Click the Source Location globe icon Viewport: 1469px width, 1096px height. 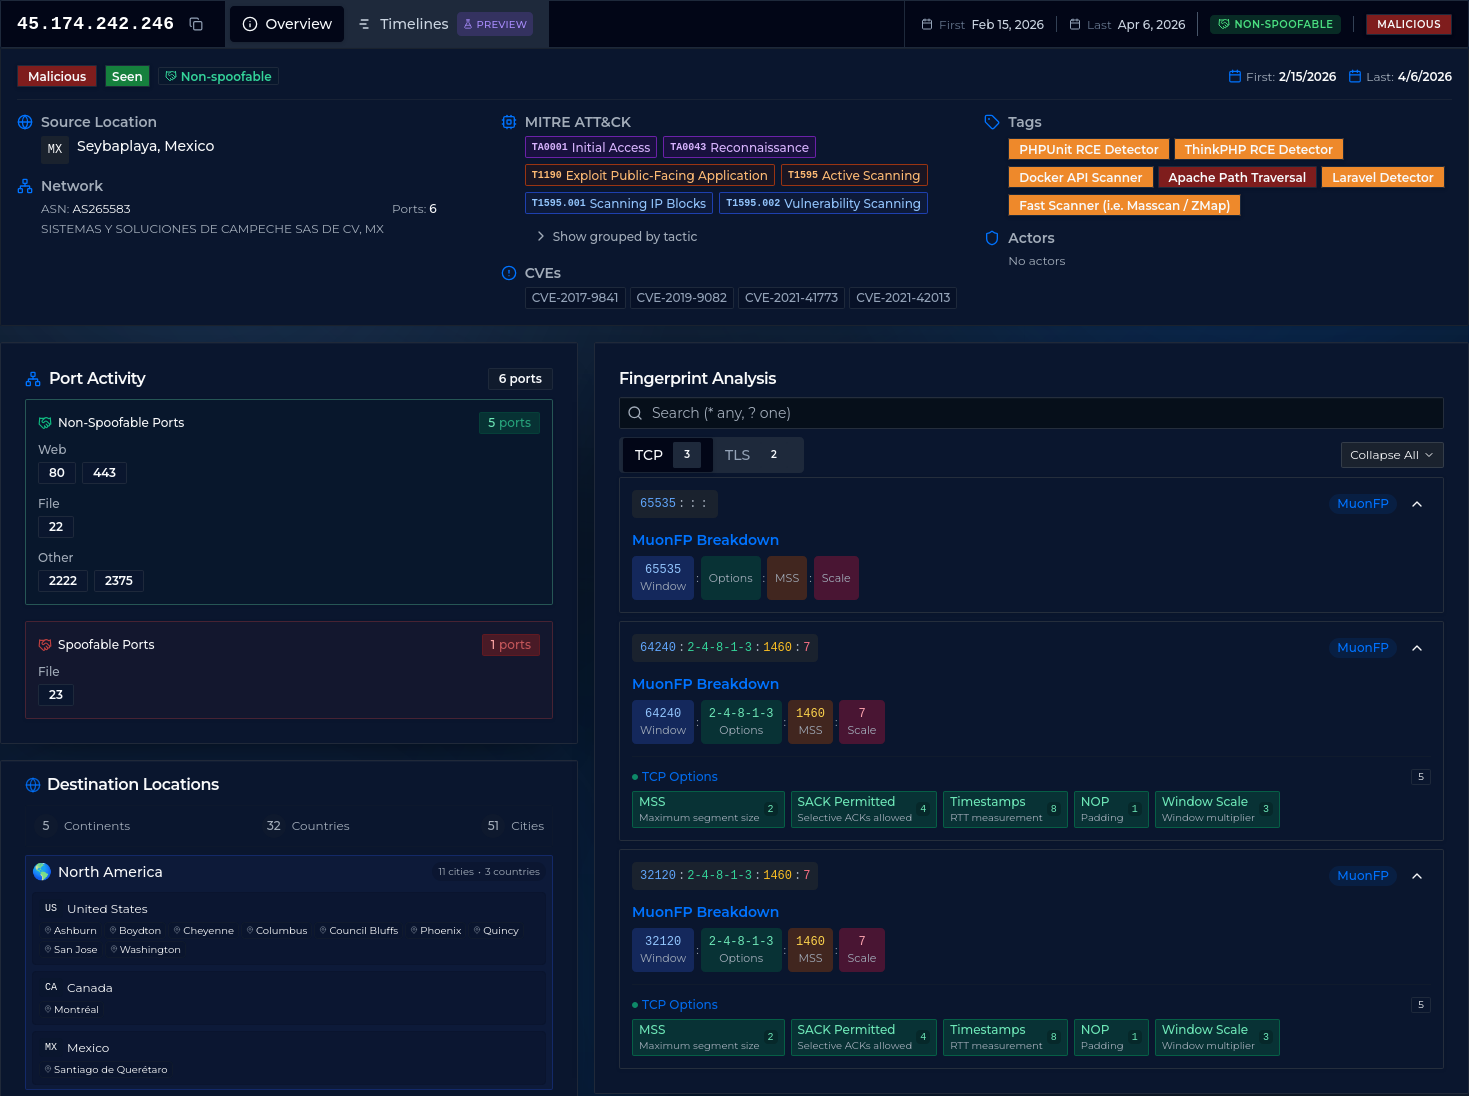pos(24,122)
